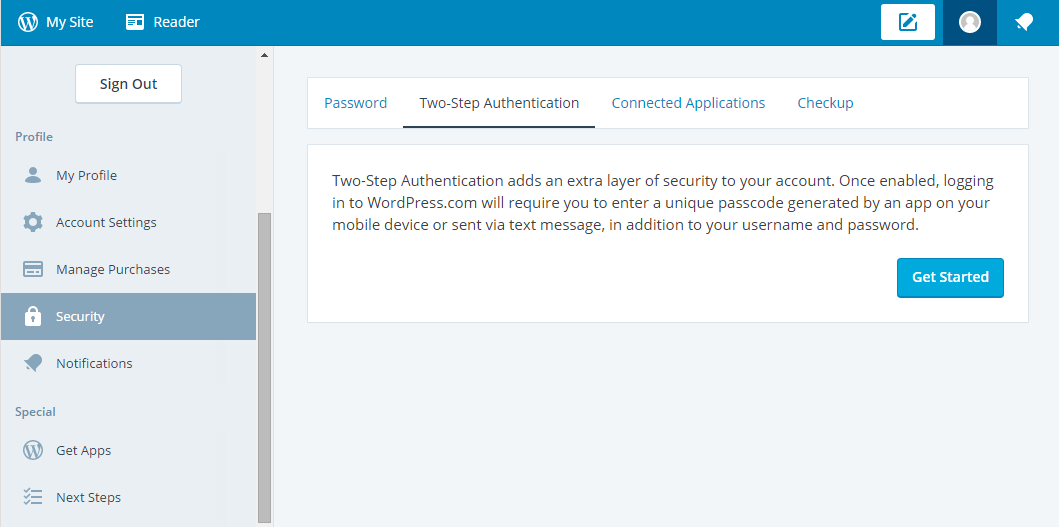Click the sidebar Notifications bell icon

coord(32,363)
